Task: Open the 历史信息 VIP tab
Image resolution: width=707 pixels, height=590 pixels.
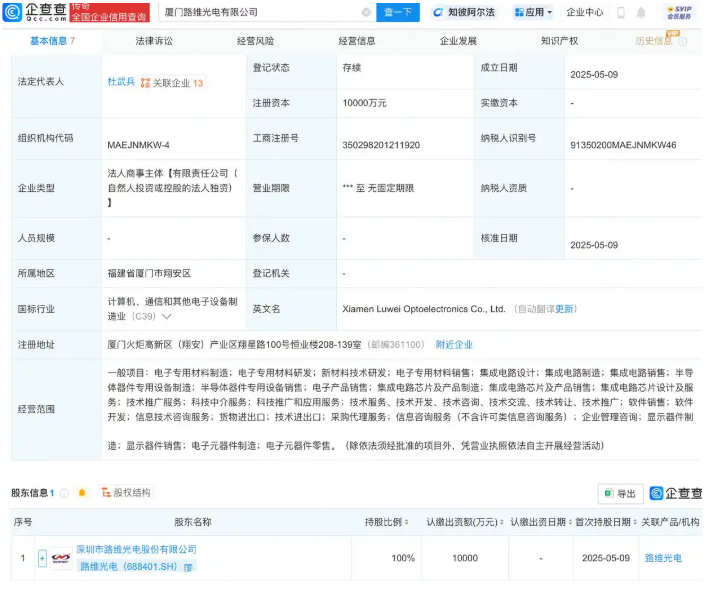Action: point(654,41)
